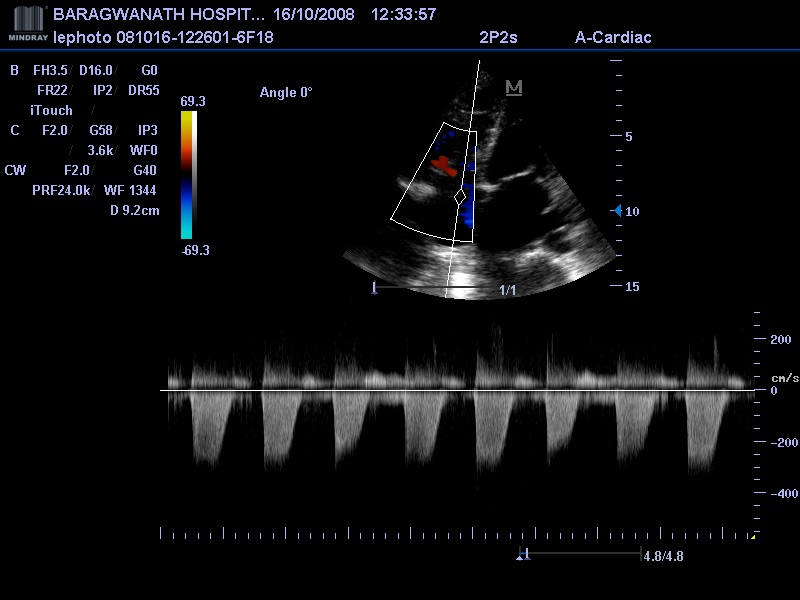The height and width of the screenshot is (600, 800).
Task: Click the WF 1344 wall filter value
Action: pos(130,190)
